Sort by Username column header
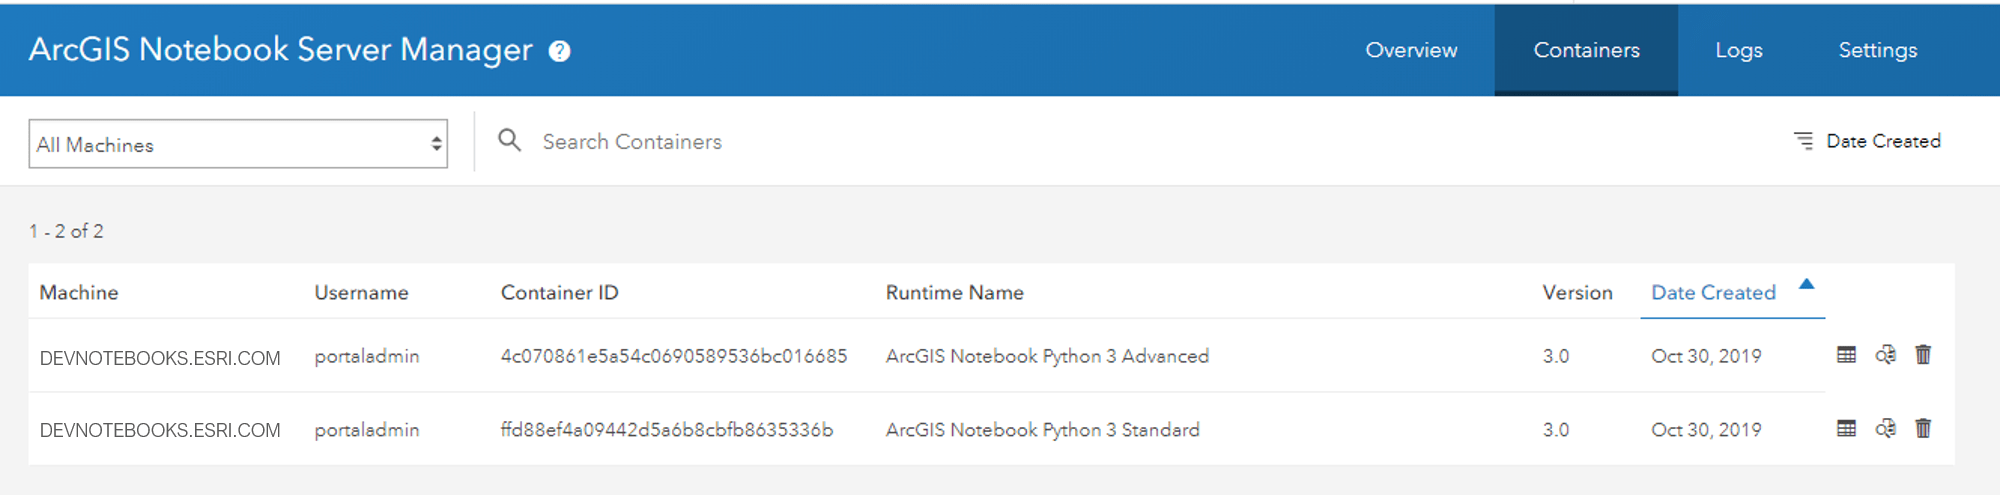Viewport: 2000px width, 495px height. pos(361,293)
